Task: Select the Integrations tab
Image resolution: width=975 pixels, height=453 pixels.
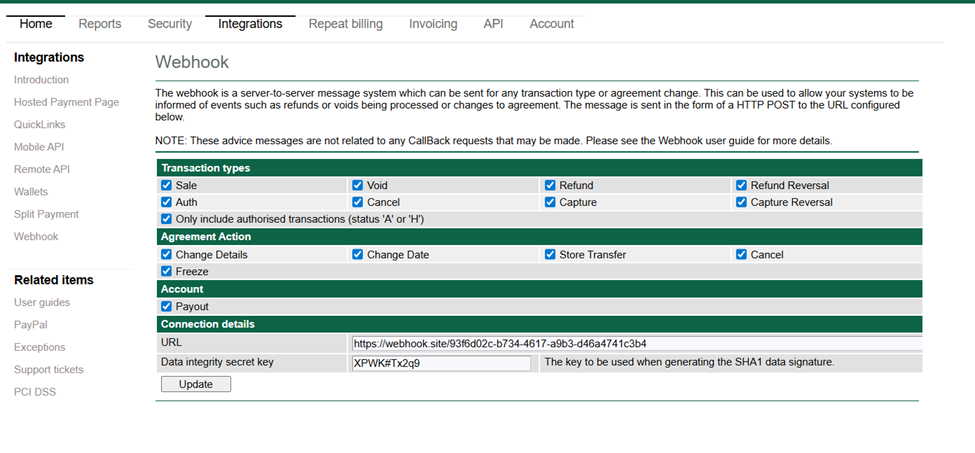Action: tap(250, 24)
